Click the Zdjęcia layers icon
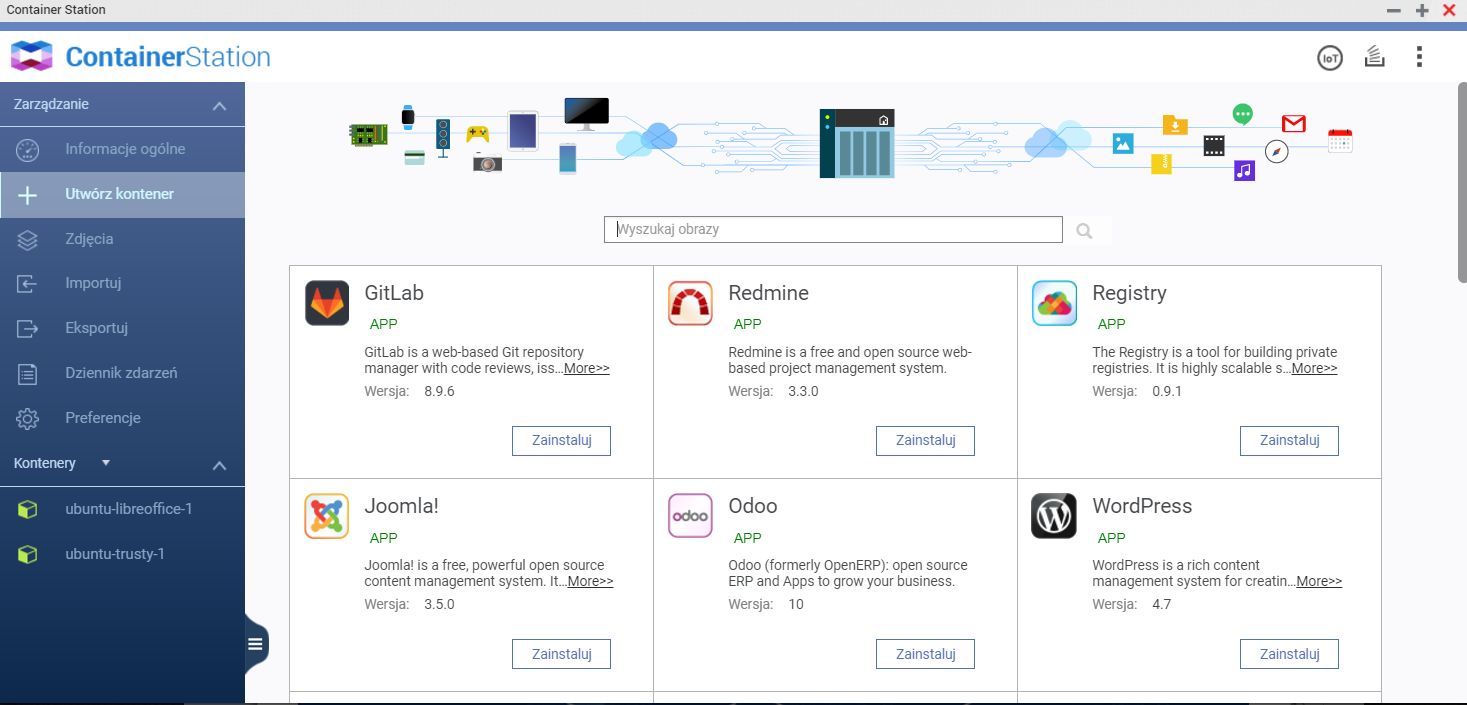Image resolution: width=1467 pixels, height=705 pixels. (27, 240)
